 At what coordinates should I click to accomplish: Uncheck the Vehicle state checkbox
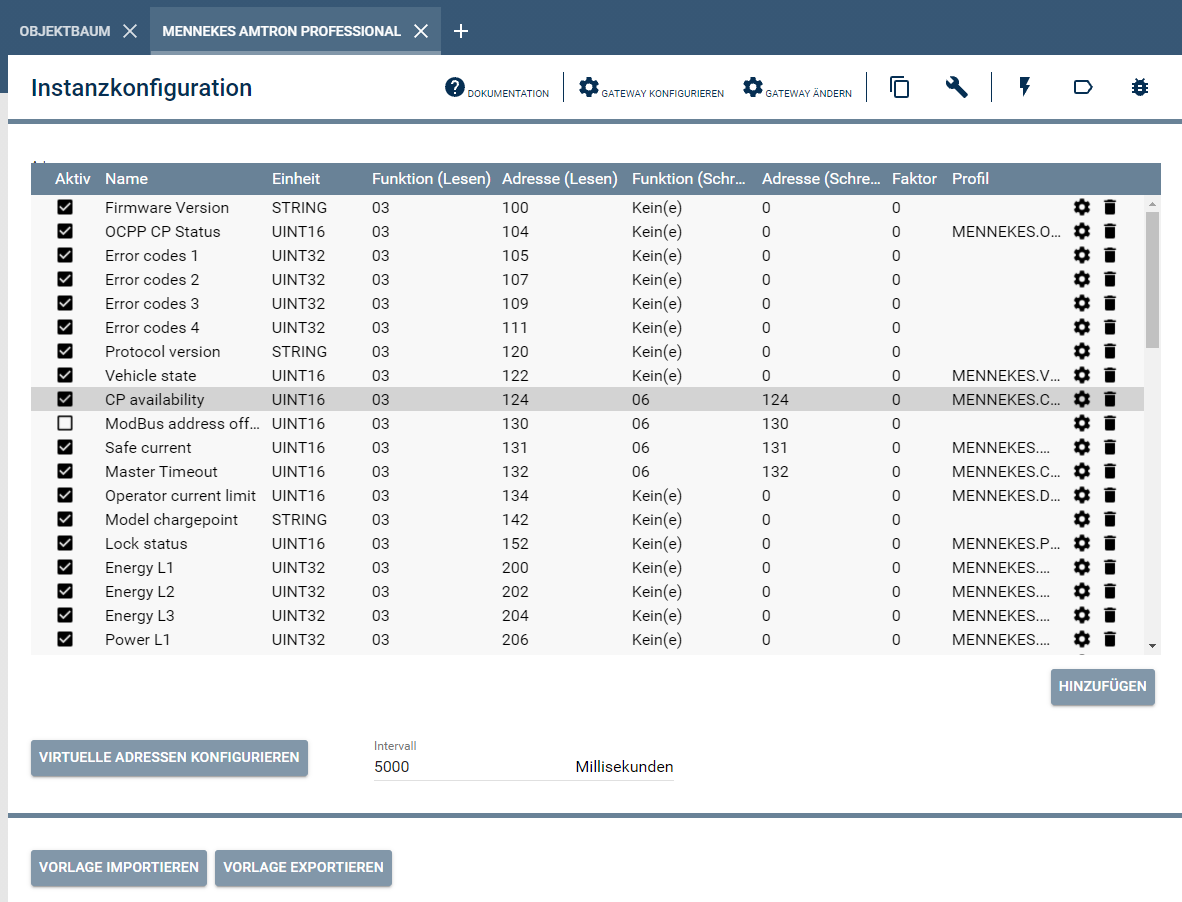click(x=65, y=375)
